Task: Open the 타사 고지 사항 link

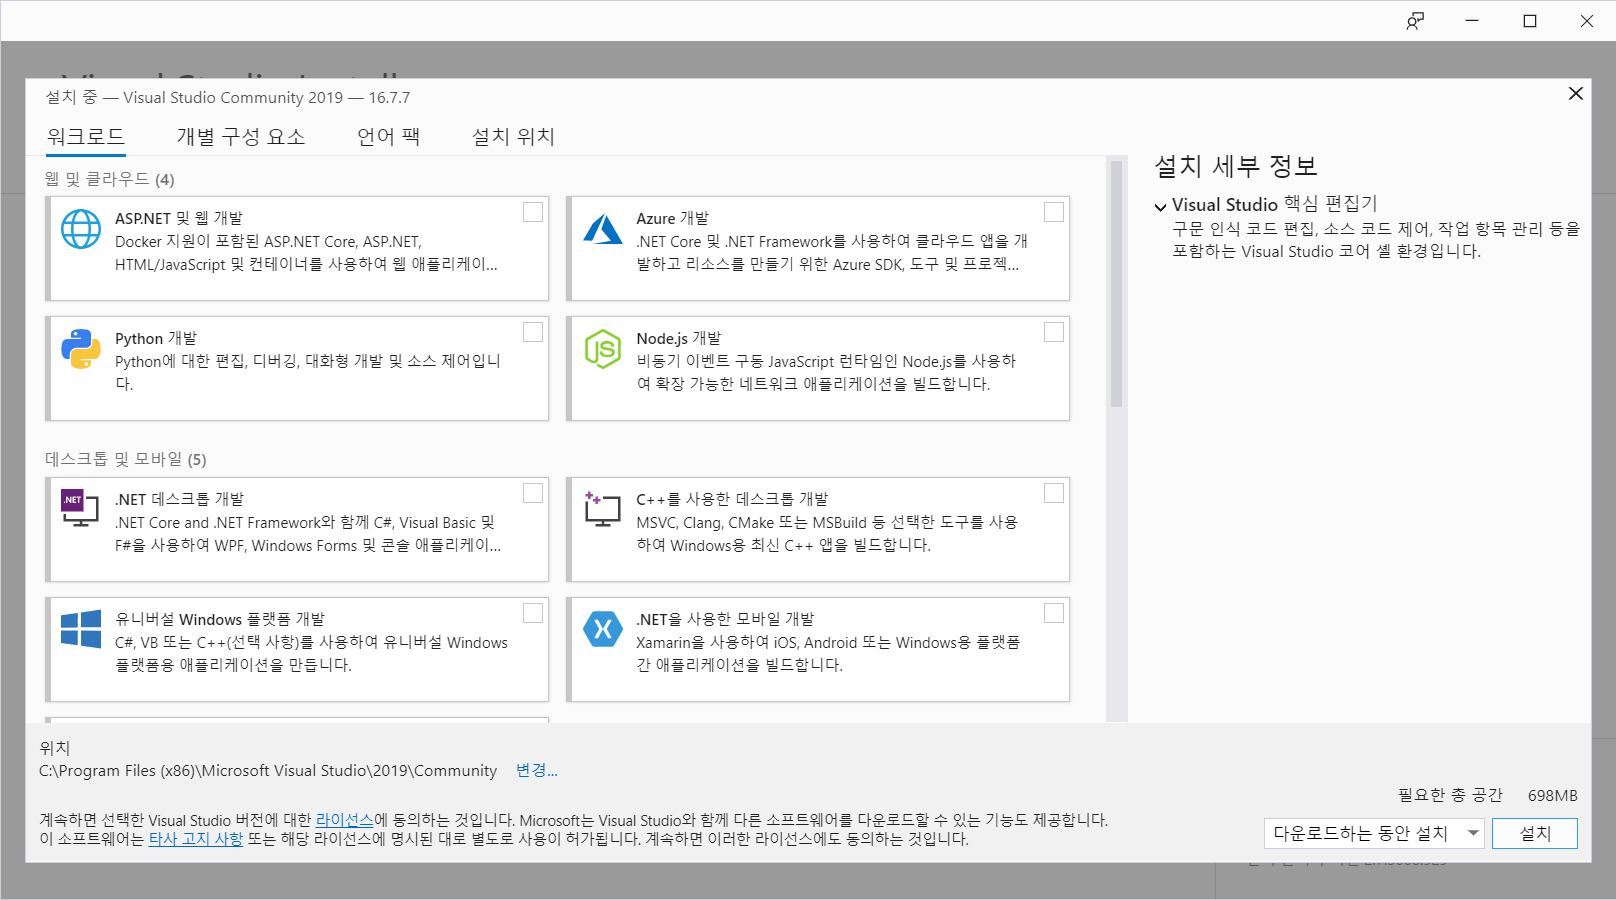Action: coord(196,839)
